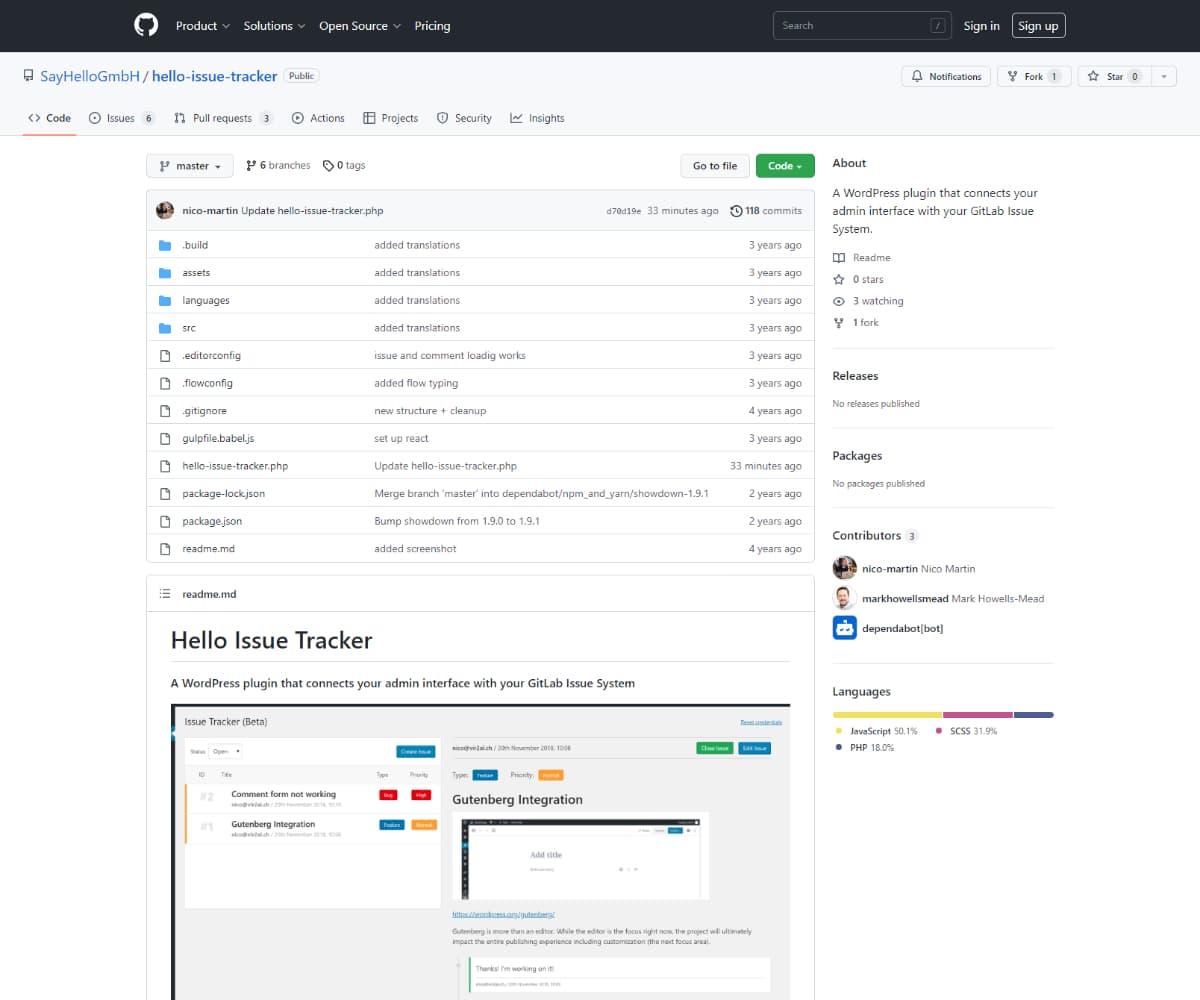Click the languages folder icon
Image resolution: width=1200 pixels, height=1000 pixels.
tap(166, 300)
